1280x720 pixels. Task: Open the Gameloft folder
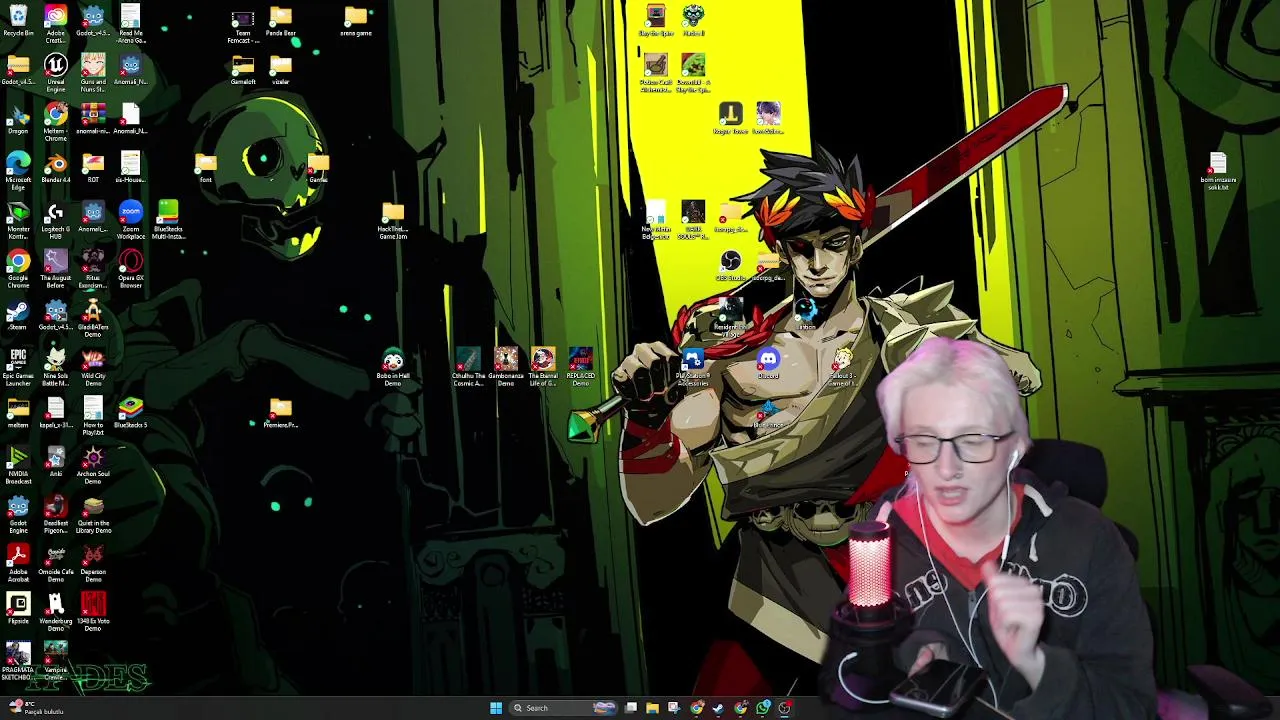coord(243,69)
